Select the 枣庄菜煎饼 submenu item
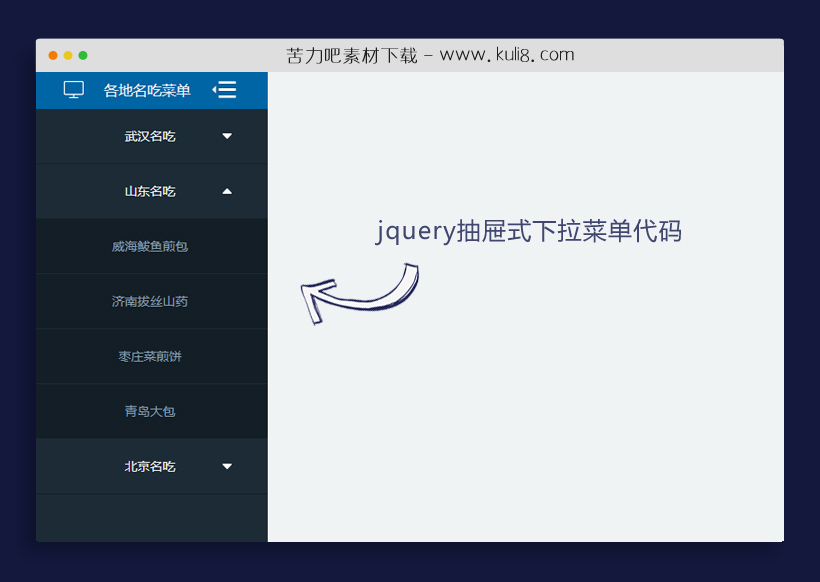Screen dimensions: 820x582 tap(152, 356)
